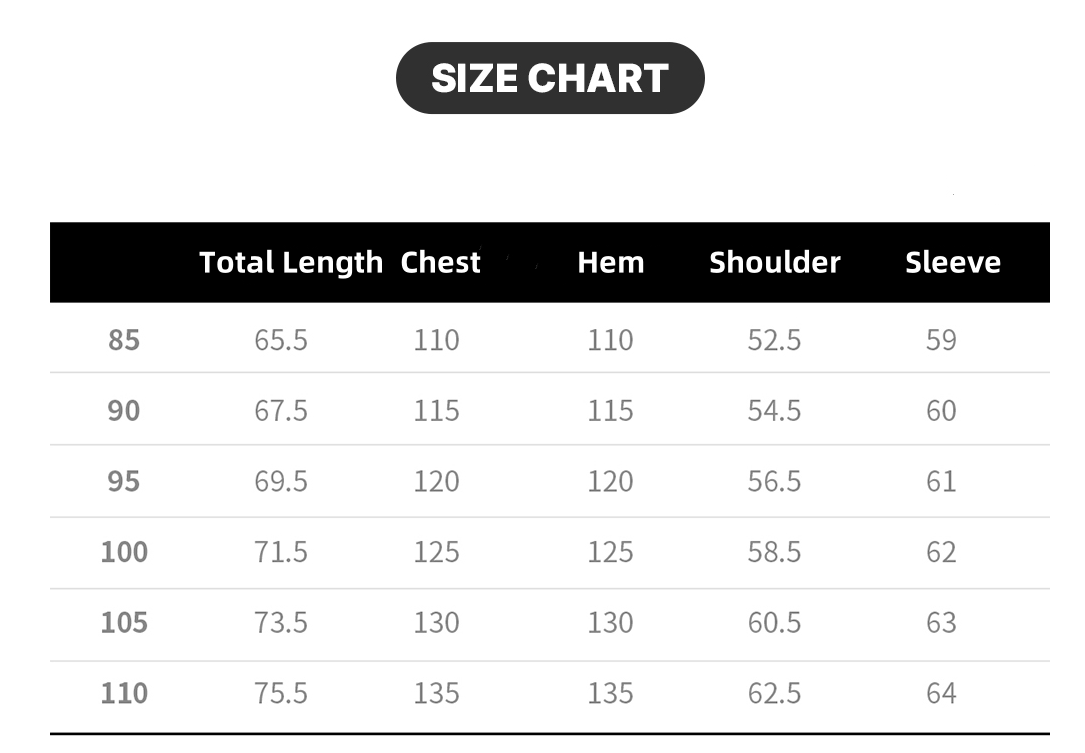1085x753 pixels.
Task: Click the size 100 row label
Action: click(x=125, y=552)
